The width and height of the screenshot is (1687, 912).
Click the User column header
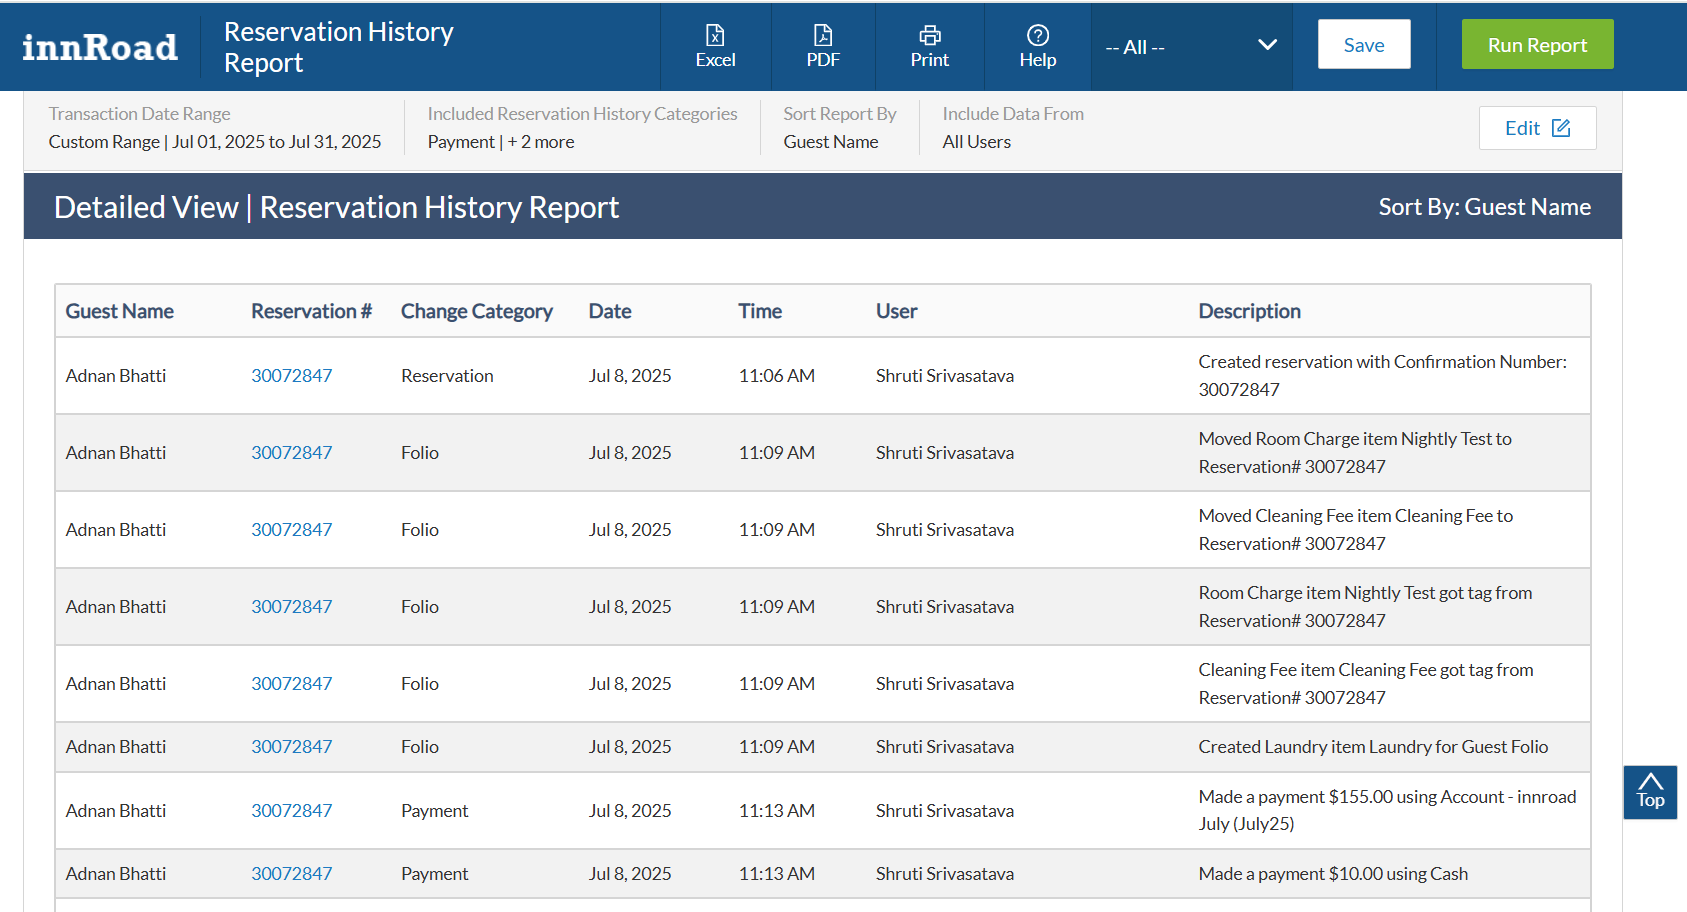click(896, 311)
